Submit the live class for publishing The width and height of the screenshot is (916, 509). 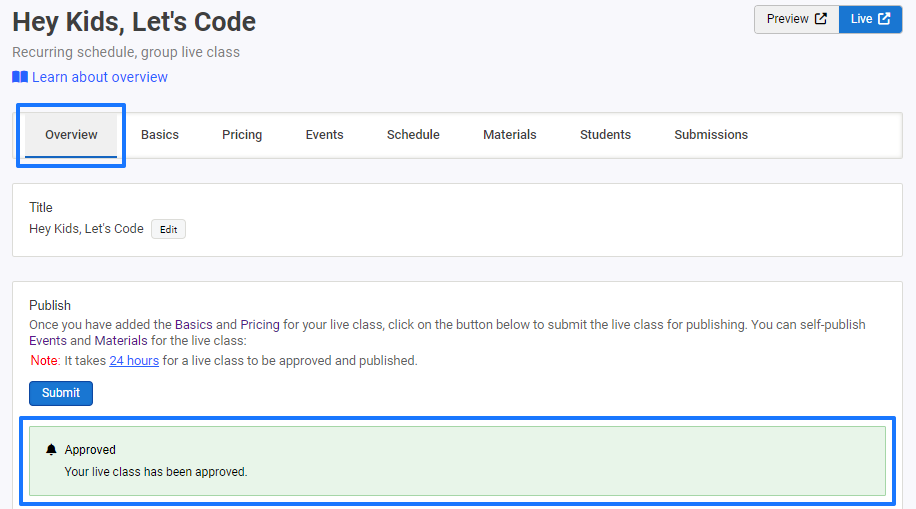click(x=61, y=393)
